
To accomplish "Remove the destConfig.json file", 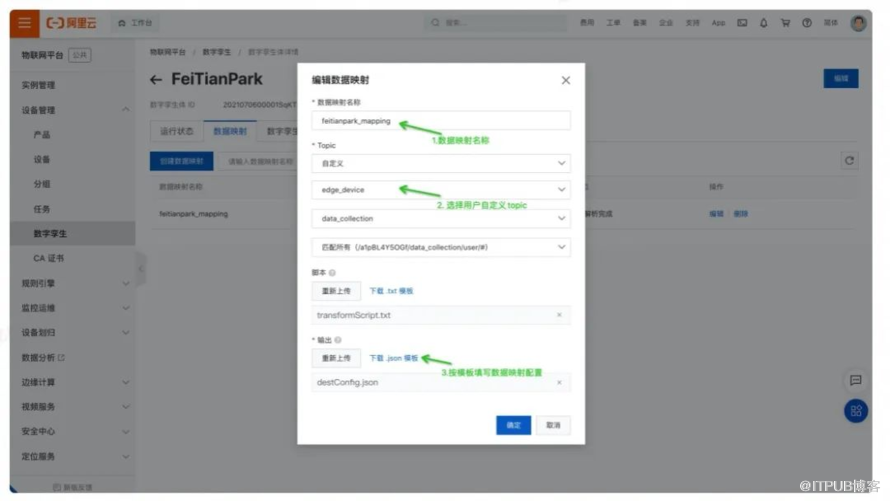I will (559, 382).
